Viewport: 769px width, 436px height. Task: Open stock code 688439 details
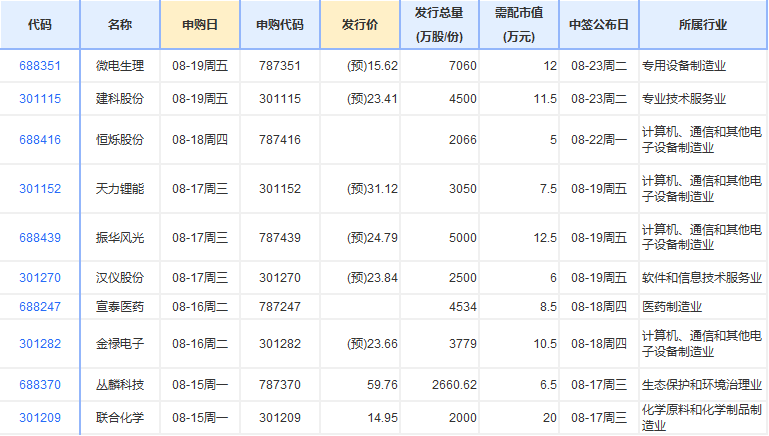(40, 238)
